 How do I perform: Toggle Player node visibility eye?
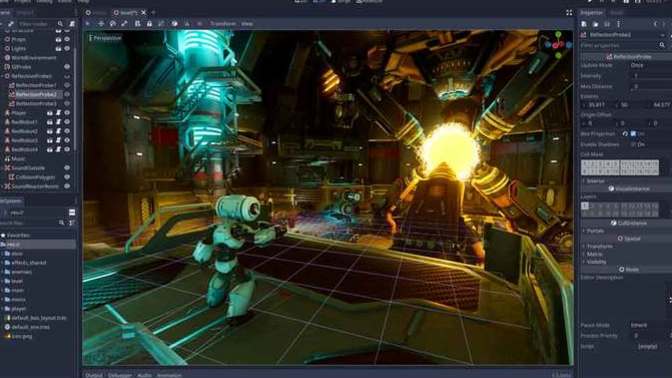click(67, 113)
